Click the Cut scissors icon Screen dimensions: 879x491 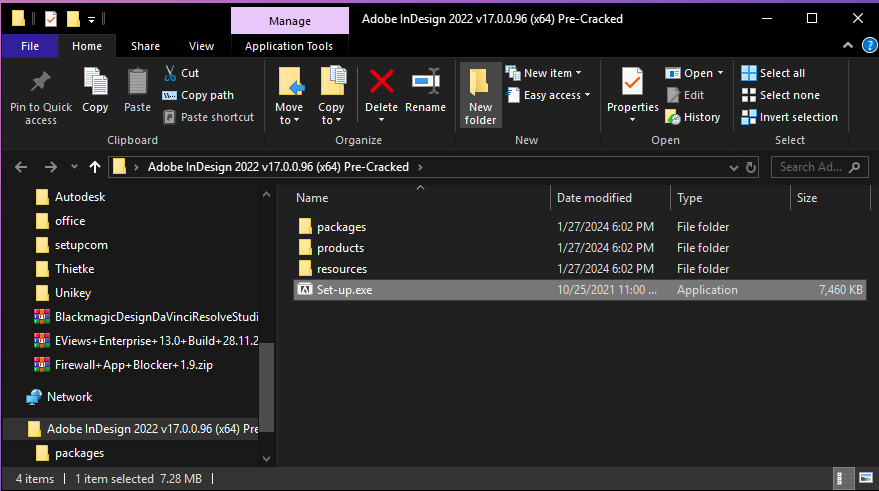[169, 73]
